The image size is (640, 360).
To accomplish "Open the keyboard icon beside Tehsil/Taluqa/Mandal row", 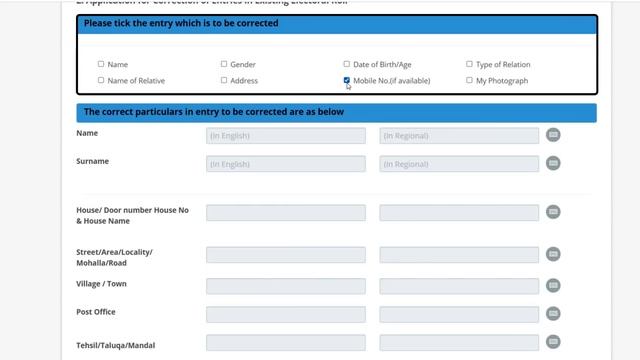I will pos(553,342).
